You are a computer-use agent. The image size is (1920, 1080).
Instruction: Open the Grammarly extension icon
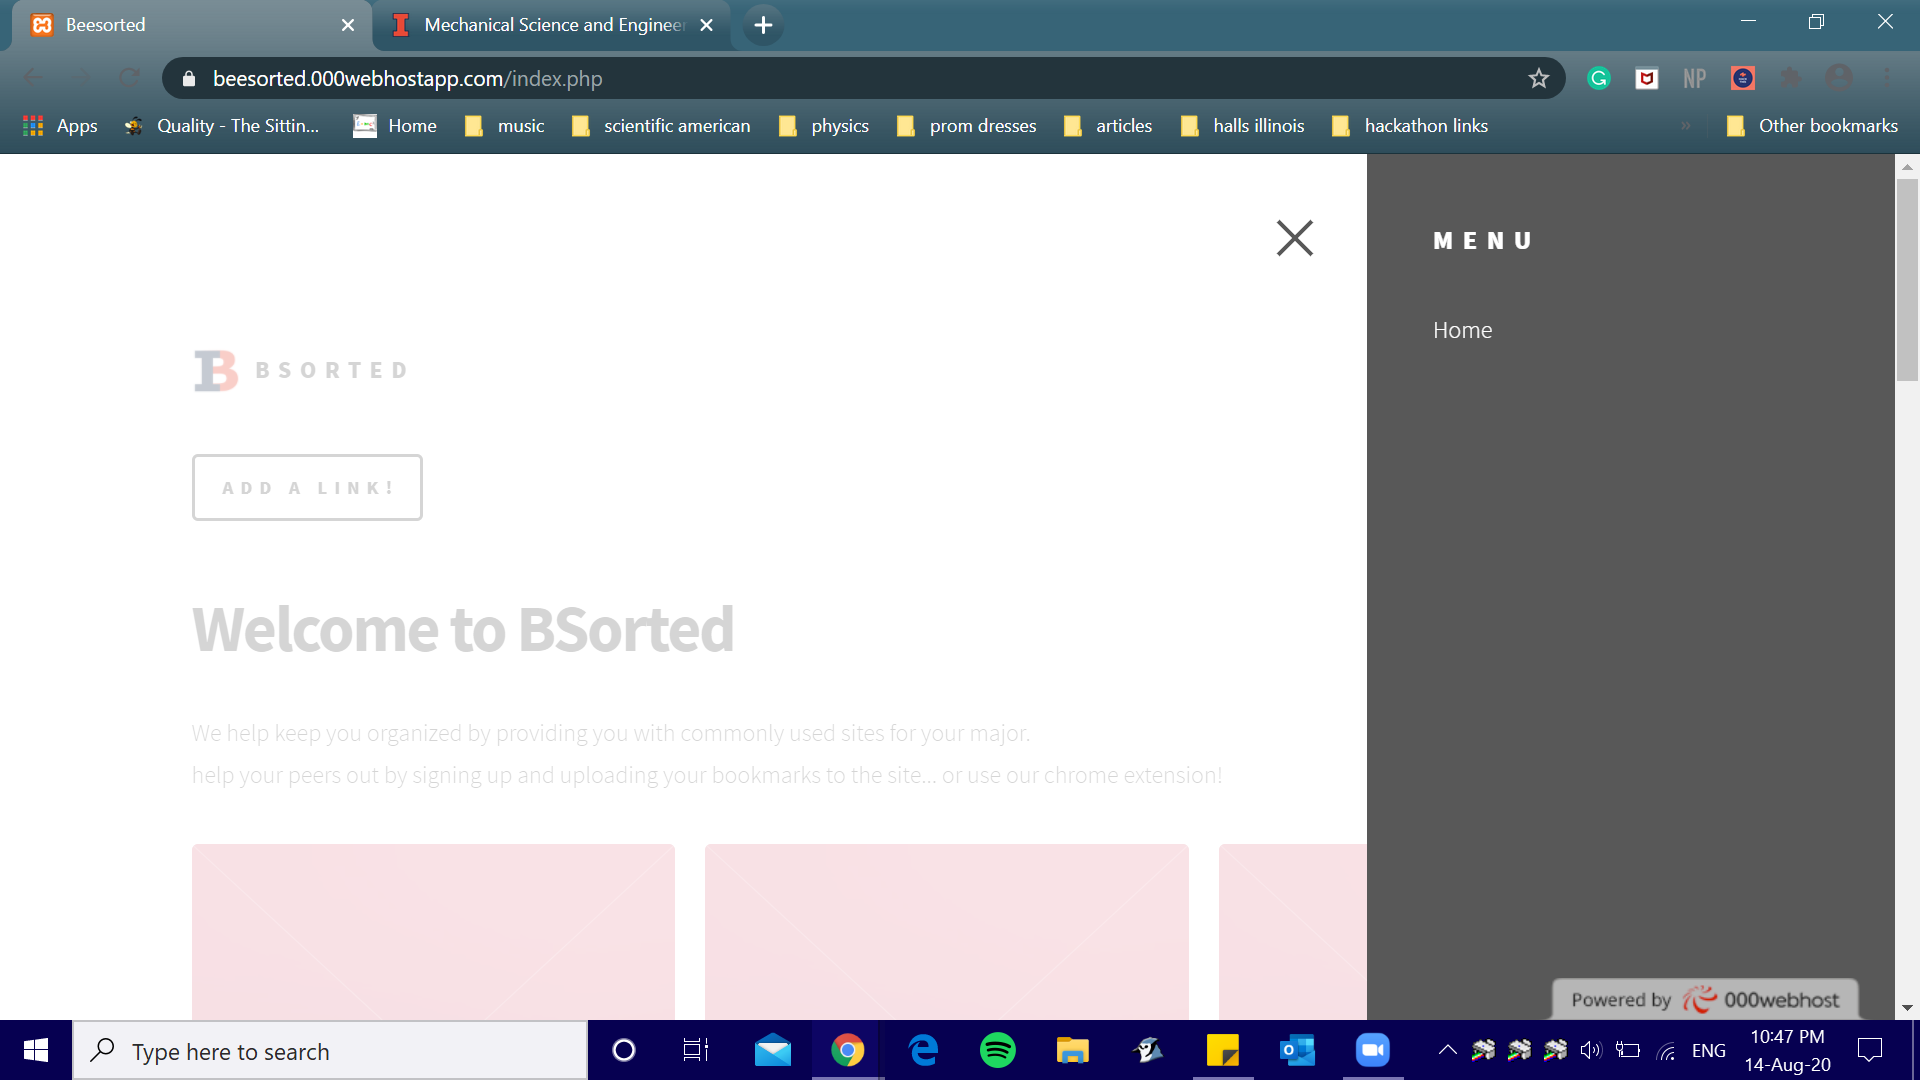[x=1599, y=79]
